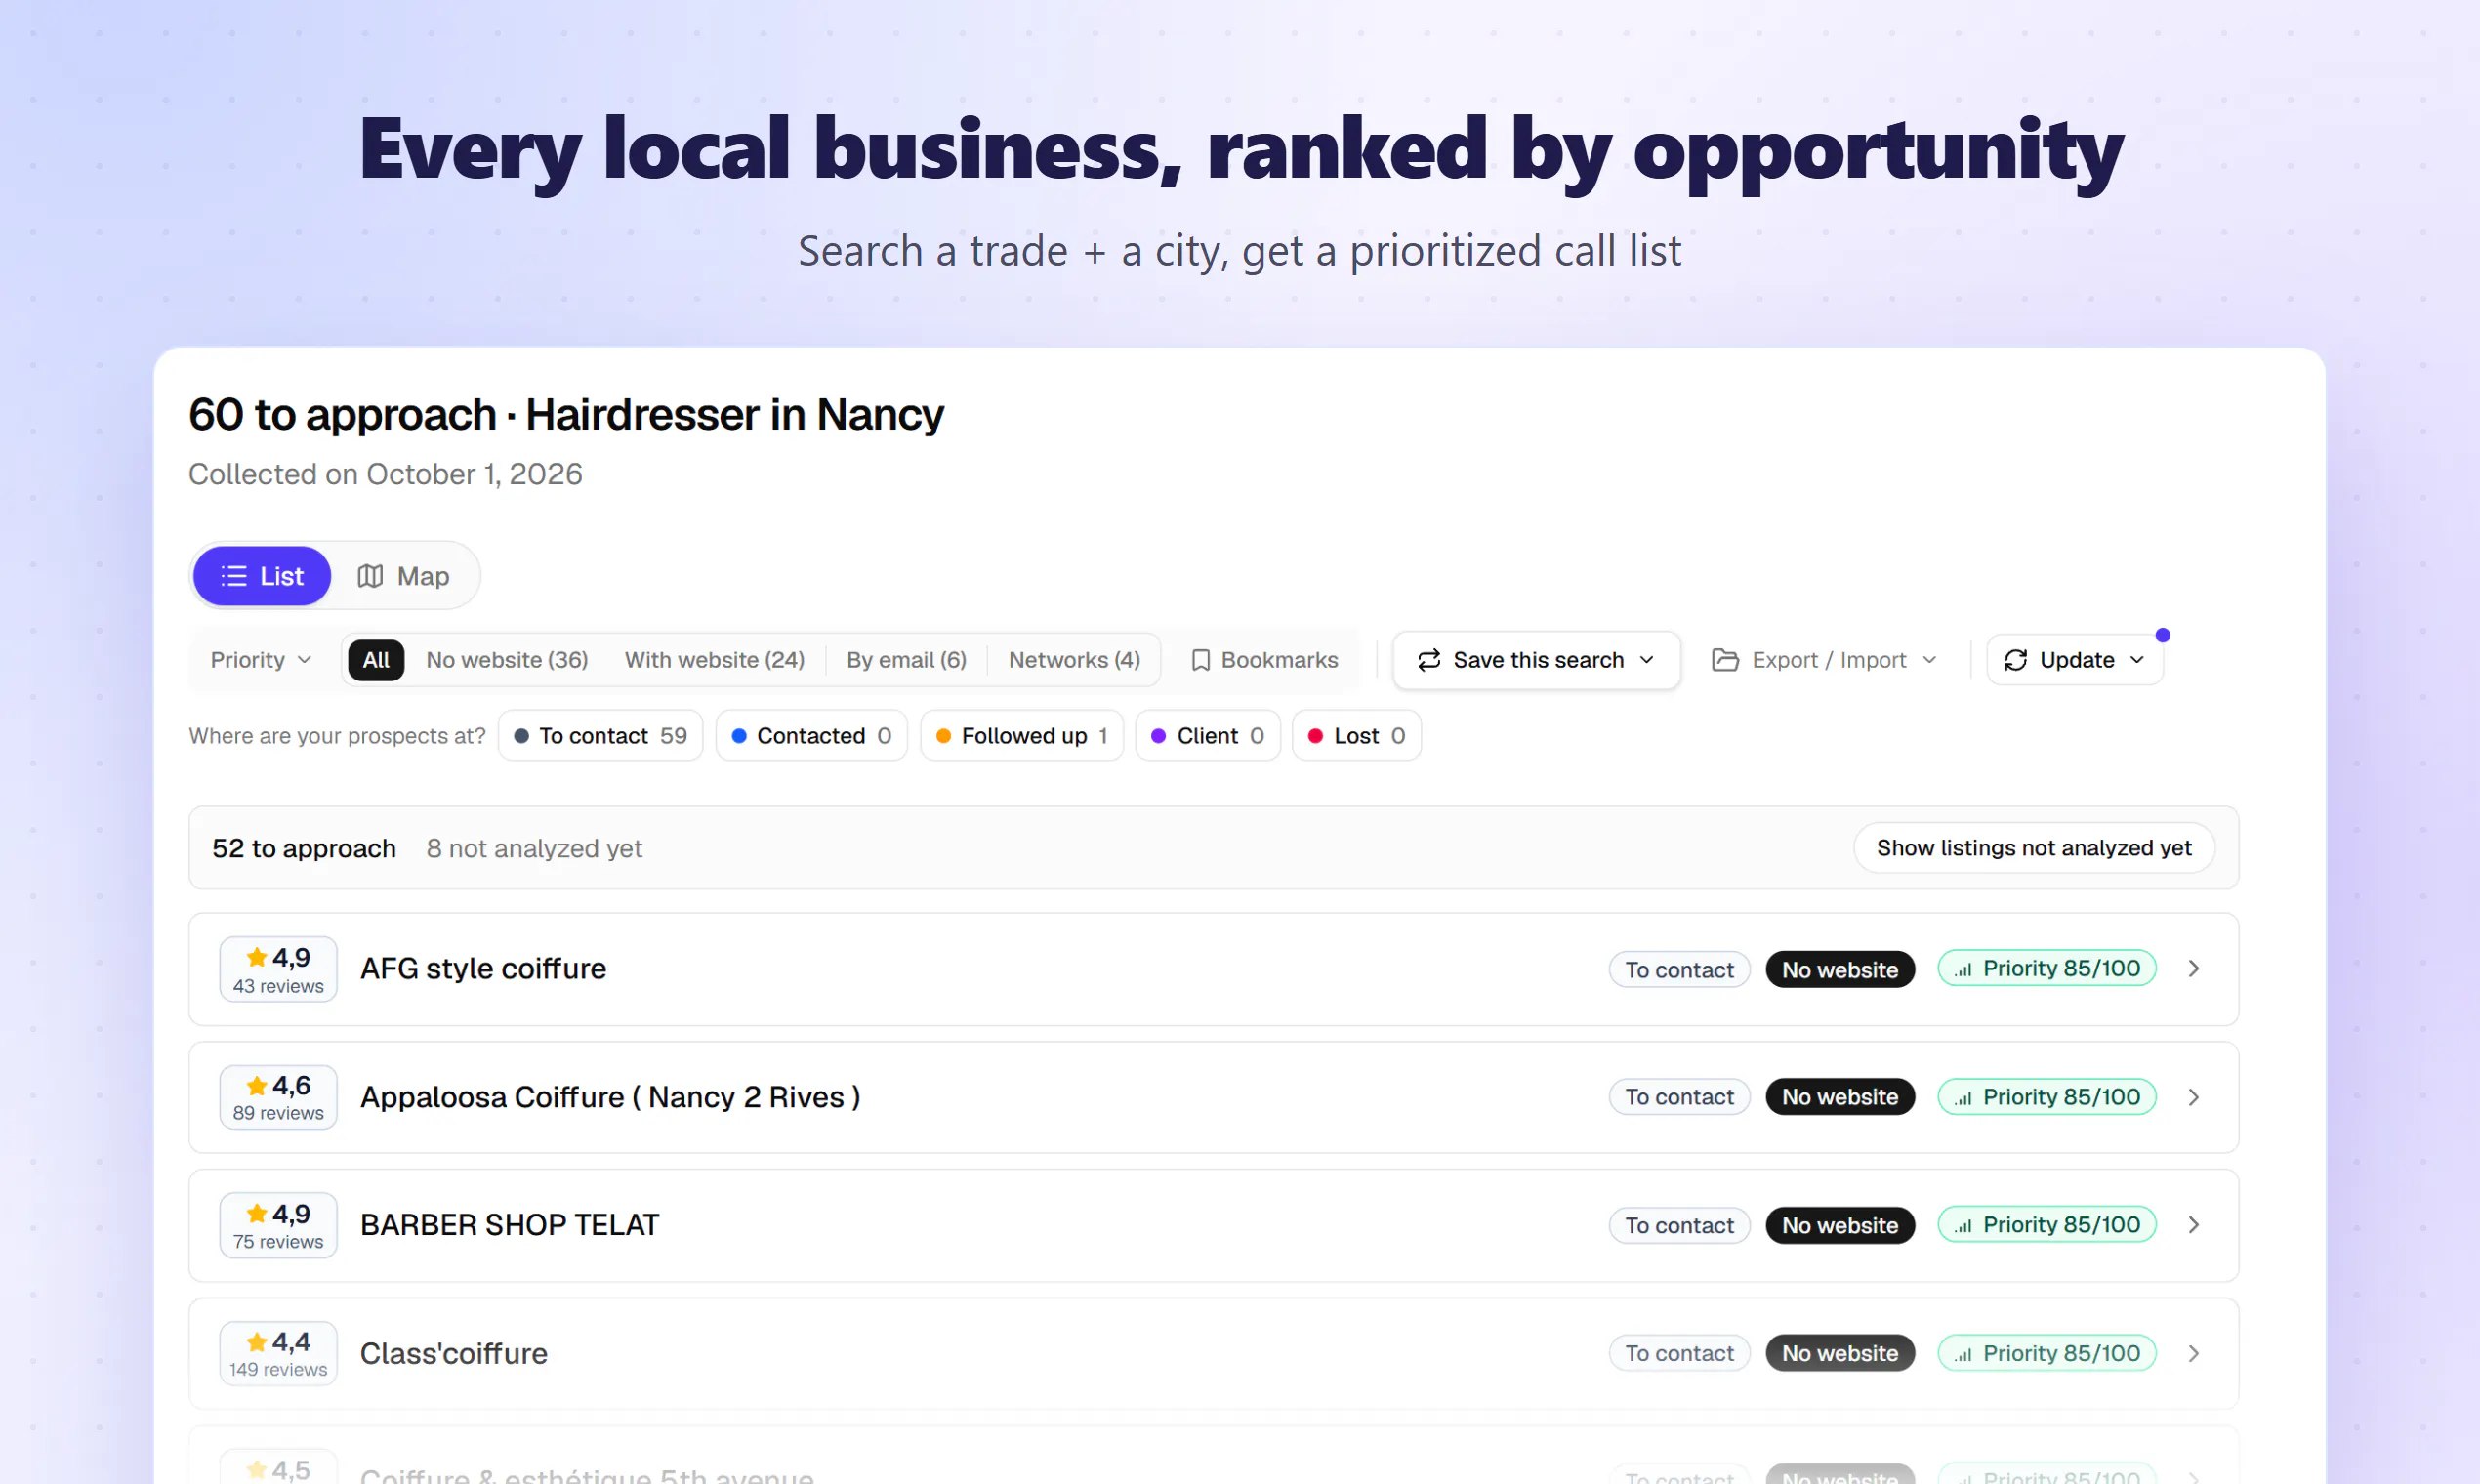The width and height of the screenshot is (2480, 1484).
Task: Click Collected on October 1, 2026 text
Action: pyautogui.click(x=385, y=474)
